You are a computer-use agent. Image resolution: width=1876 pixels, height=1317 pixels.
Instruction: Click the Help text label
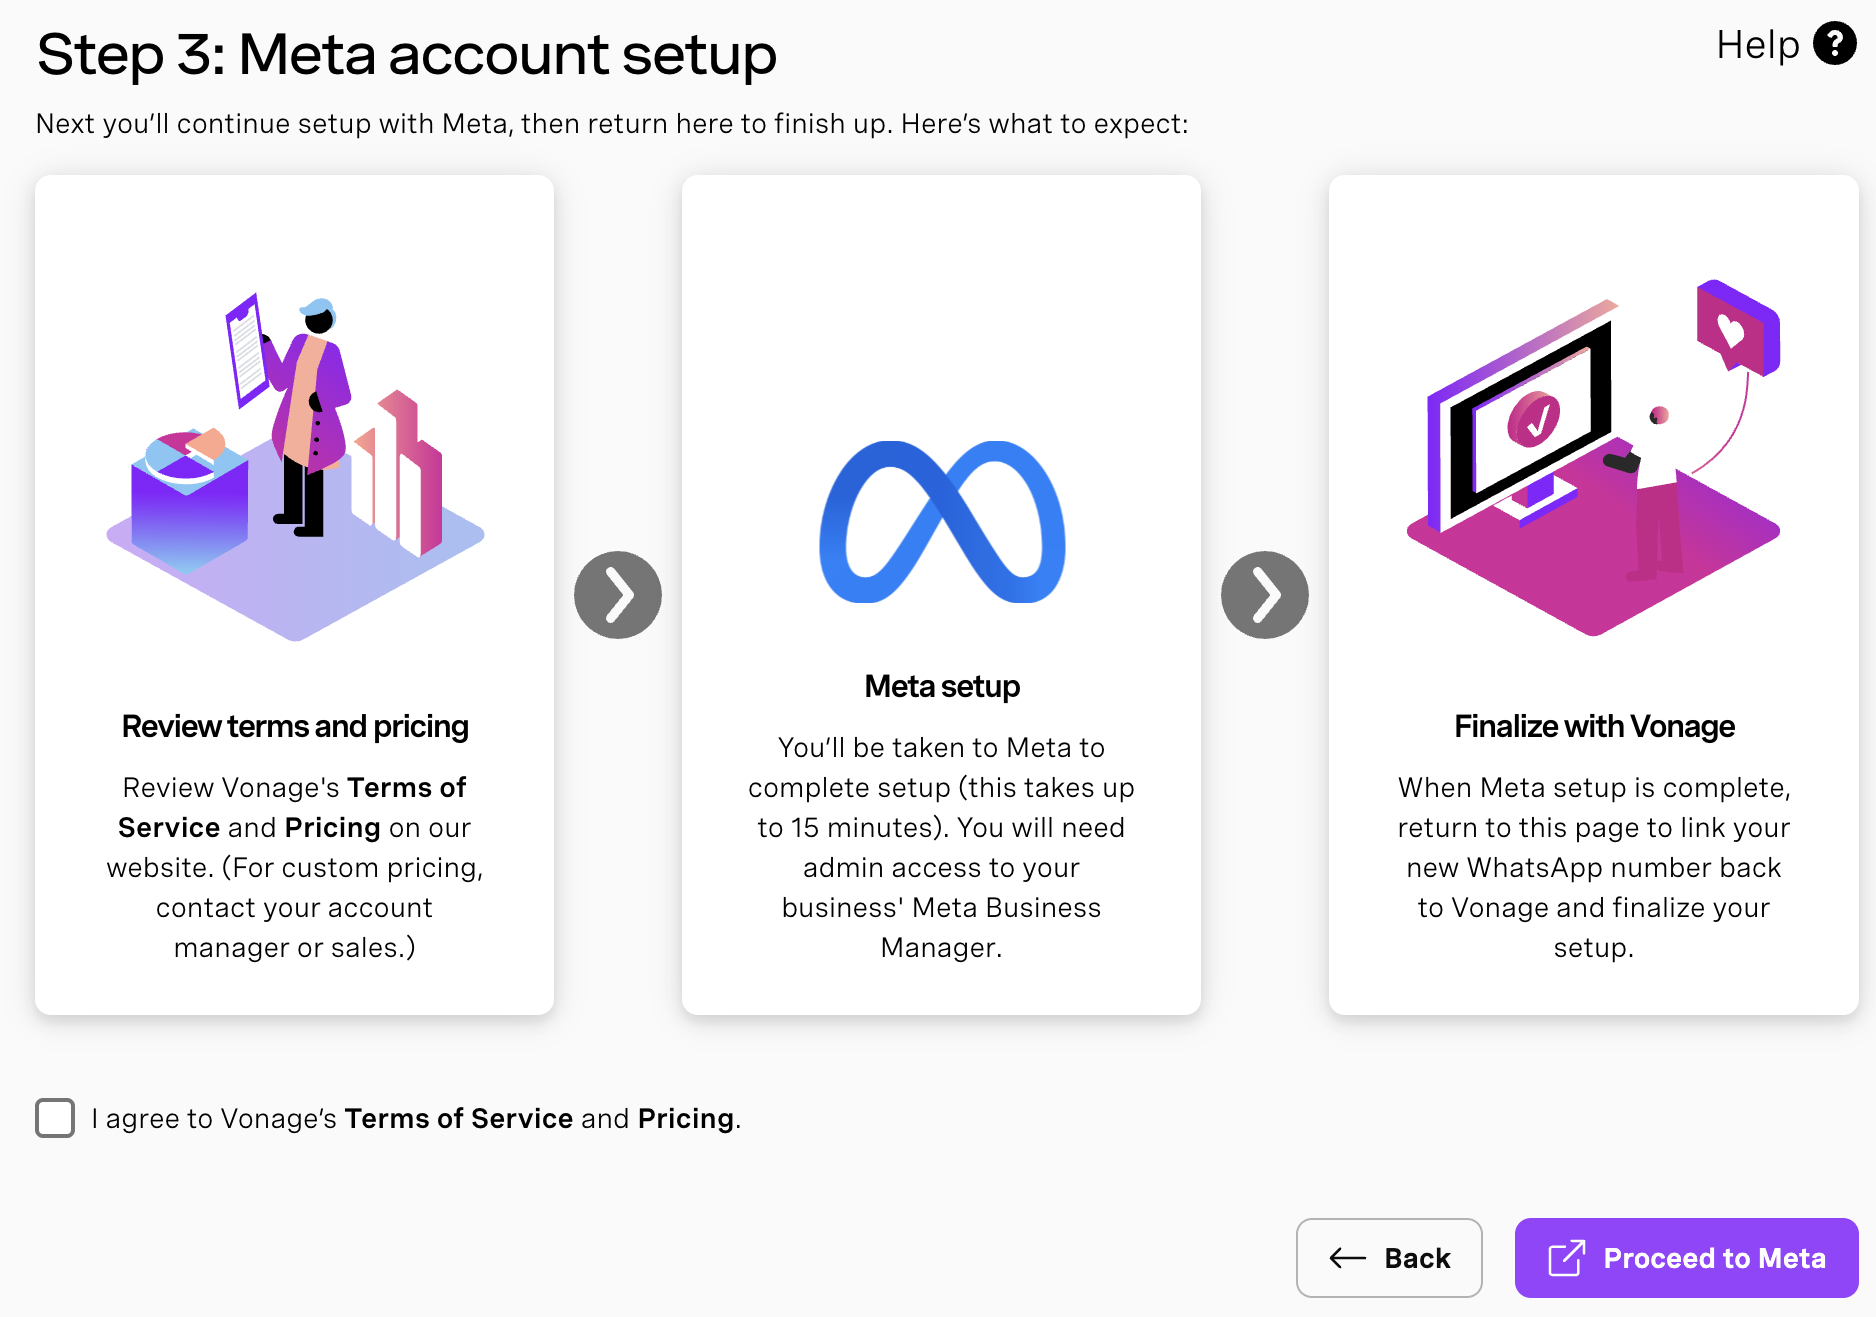point(1757,45)
